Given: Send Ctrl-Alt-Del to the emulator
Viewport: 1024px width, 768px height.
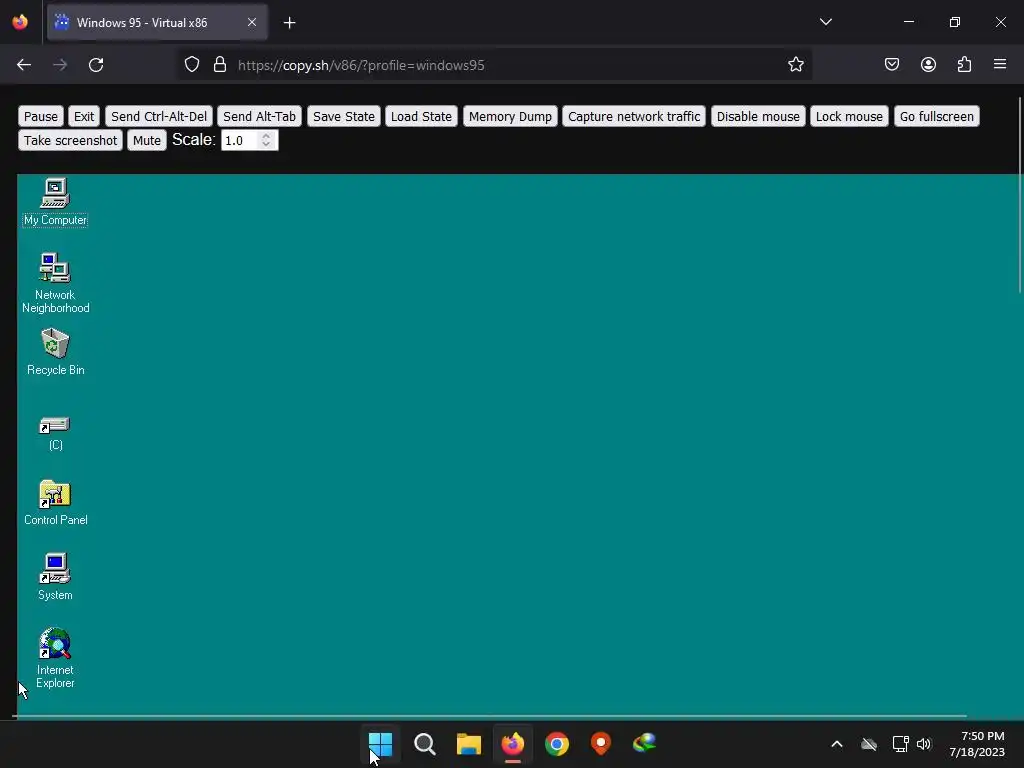Looking at the screenshot, I should coord(159,116).
